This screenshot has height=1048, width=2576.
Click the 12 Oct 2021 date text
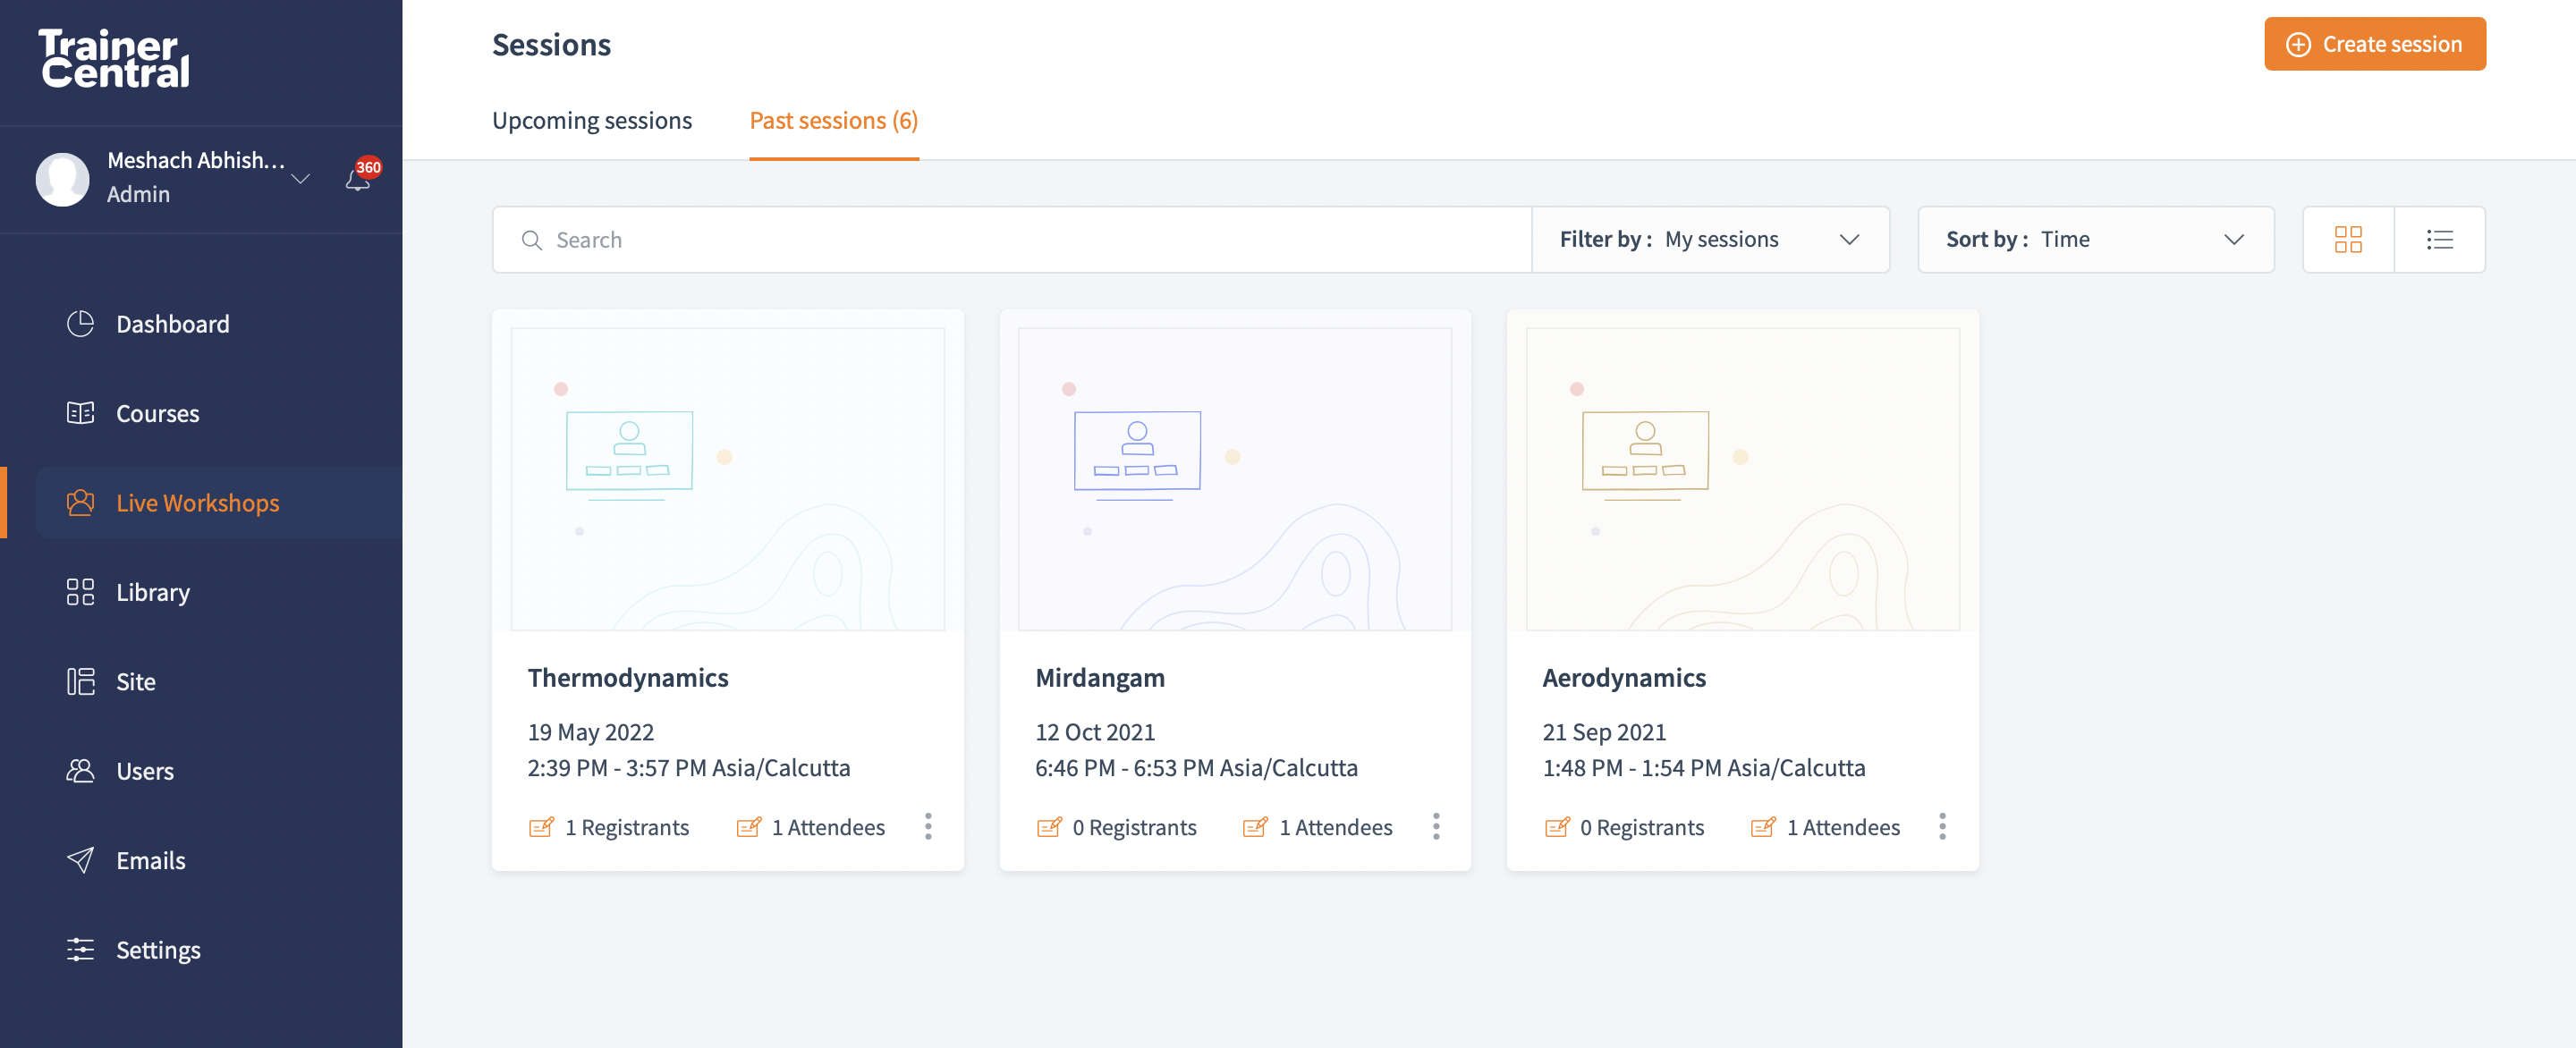(1095, 732)
